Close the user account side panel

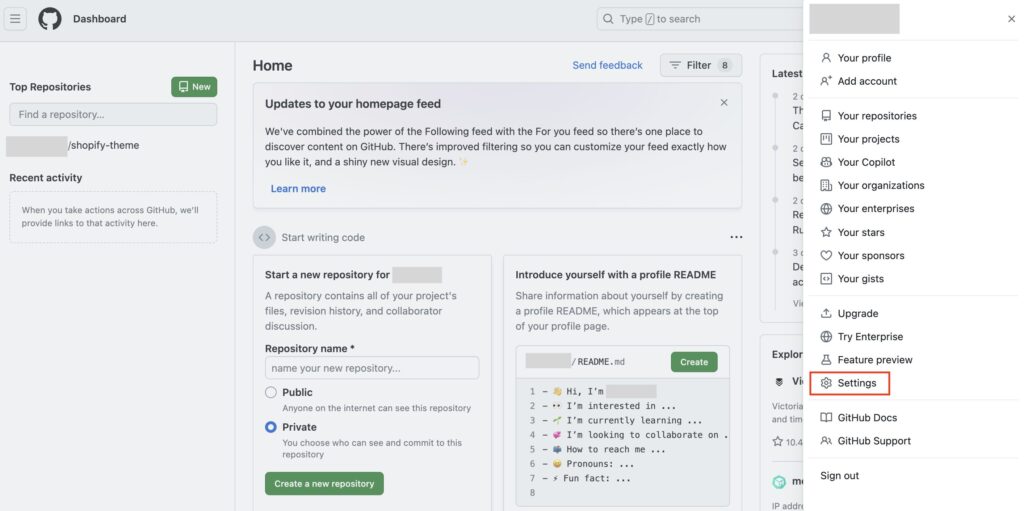1011,19
